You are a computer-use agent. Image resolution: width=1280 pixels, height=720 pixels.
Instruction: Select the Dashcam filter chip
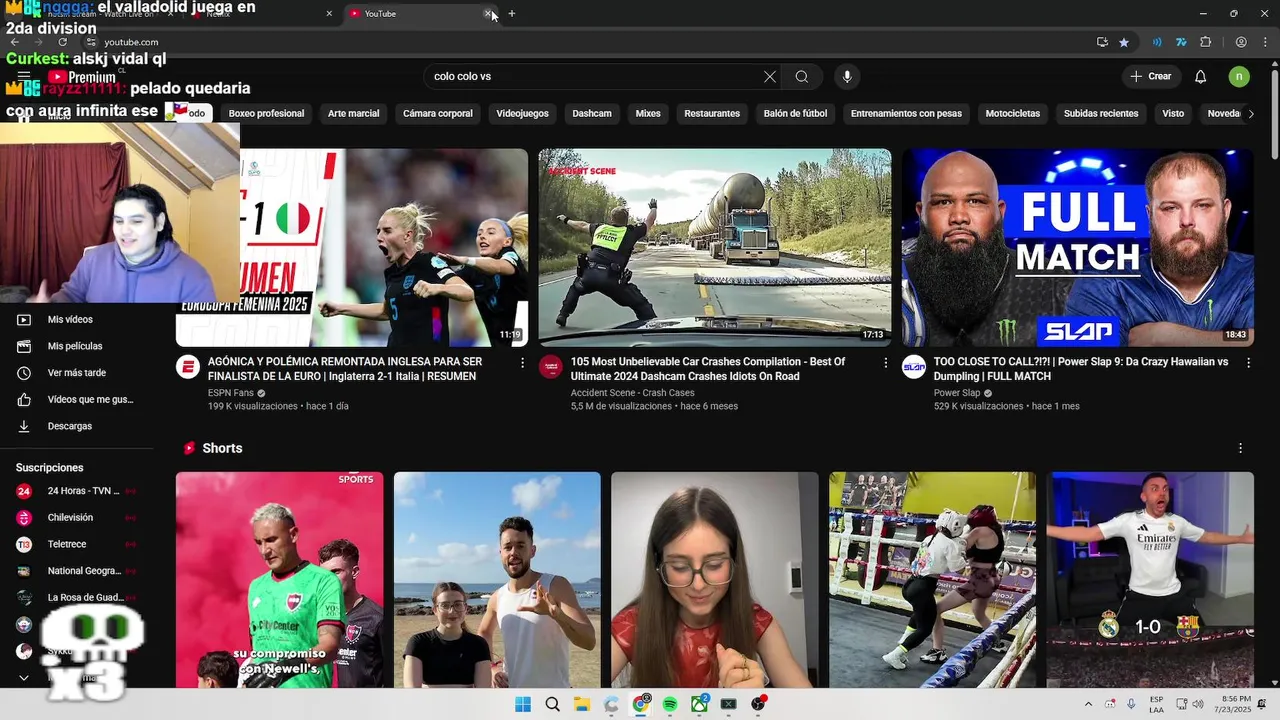click(x=592, y=114)
